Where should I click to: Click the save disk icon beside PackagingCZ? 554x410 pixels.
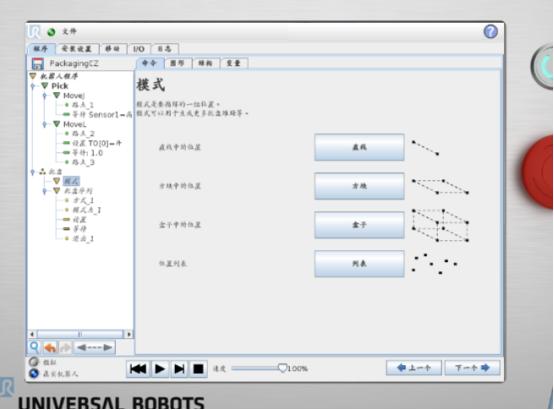pyautogui.click(x=37, y=64)
